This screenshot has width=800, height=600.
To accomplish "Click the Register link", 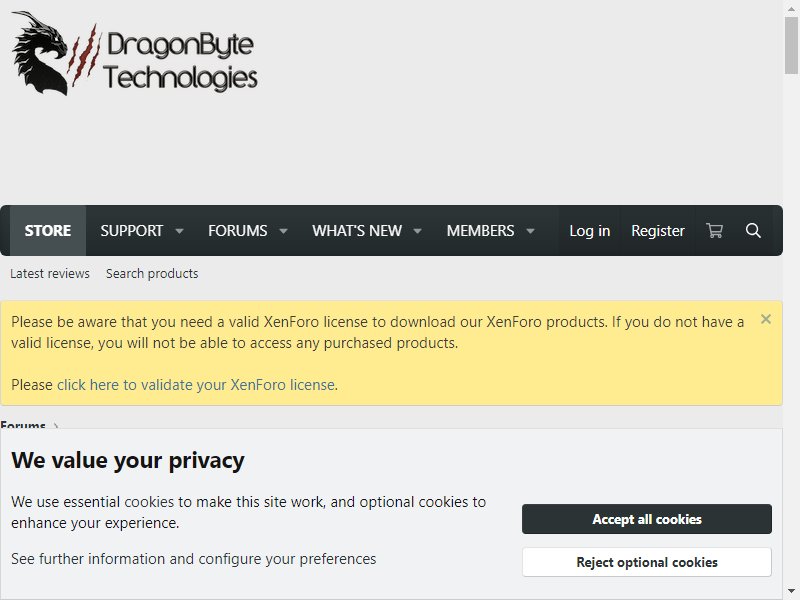I will [x=658, y=231].
